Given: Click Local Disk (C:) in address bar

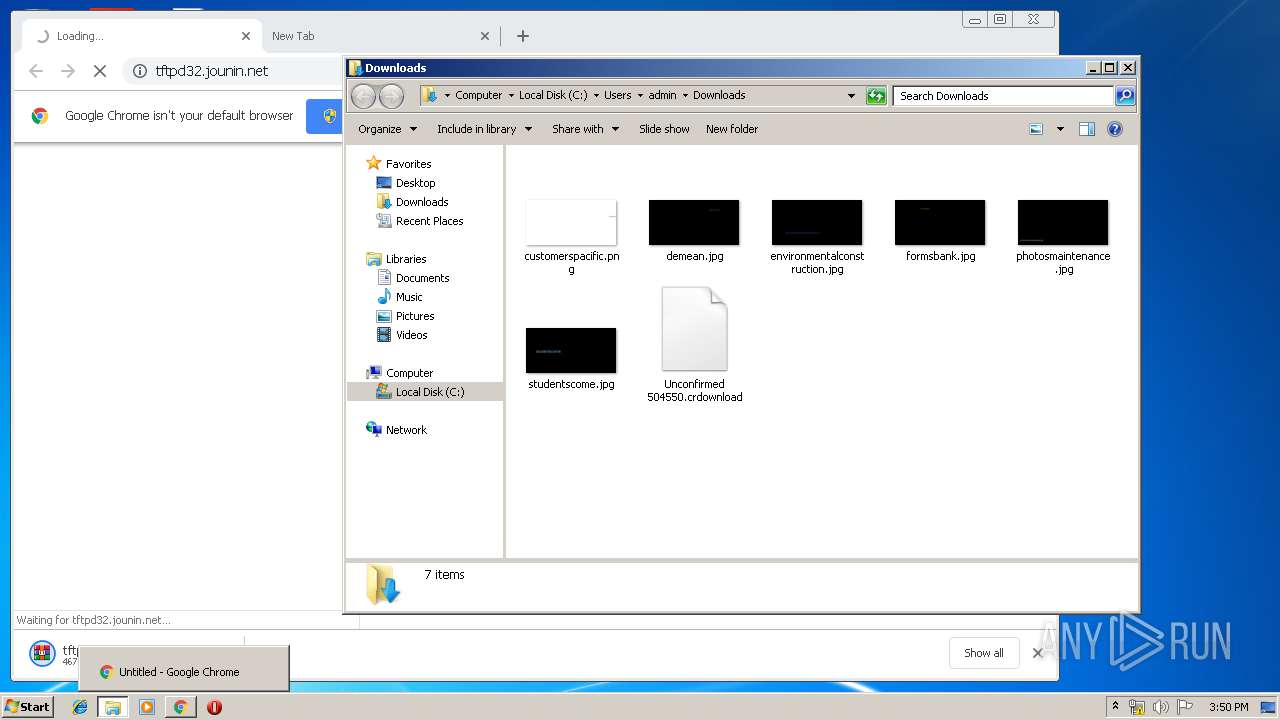Looking at the screenshot, I should pos(553,96).
